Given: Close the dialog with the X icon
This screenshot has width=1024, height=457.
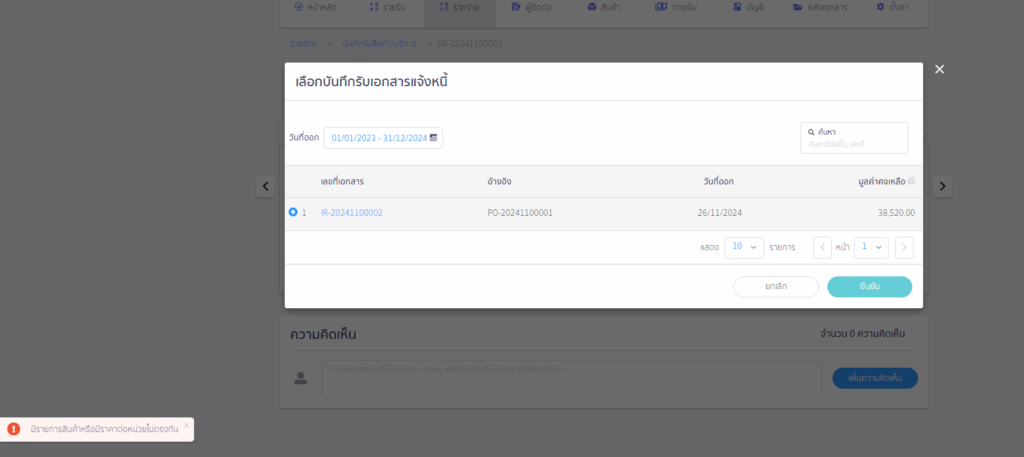Looking at the screenshot, I should pos(939,69).
